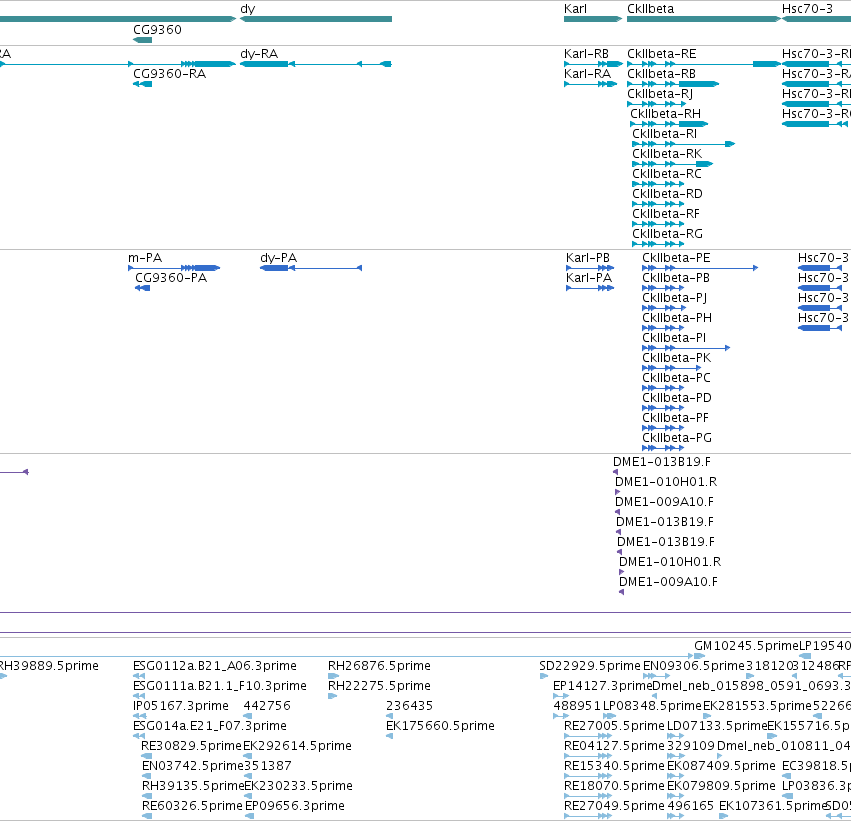
Task: Choose the CkIIbeta-PC protein label
Action: (676, 378)
